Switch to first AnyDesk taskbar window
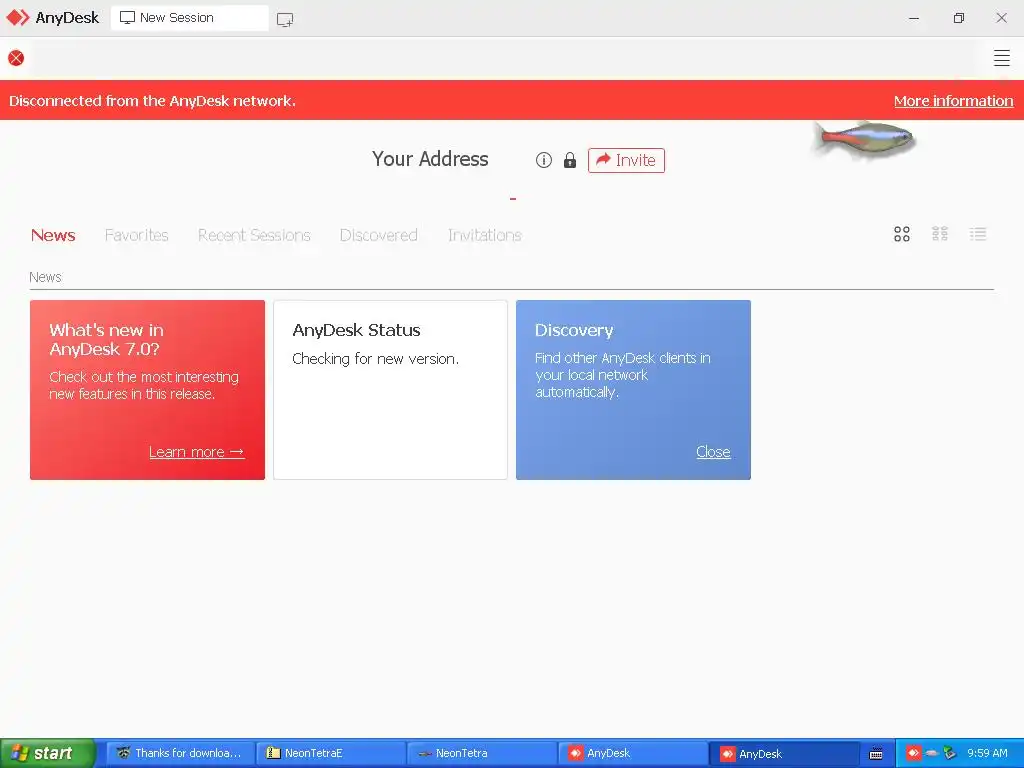Screen dimensions: 1024x768 click(x=632, y=753)
